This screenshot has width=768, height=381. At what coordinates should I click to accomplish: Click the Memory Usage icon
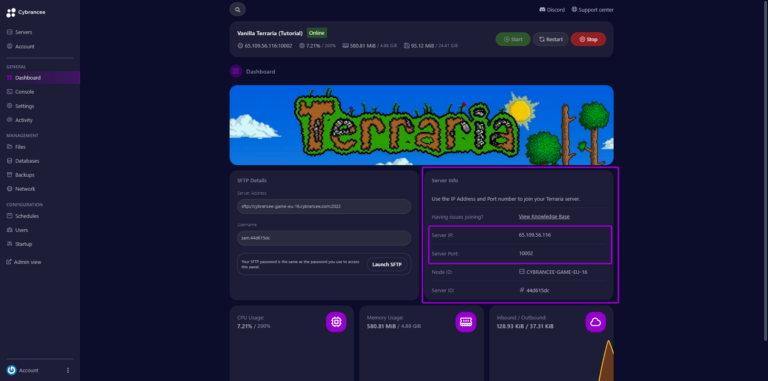pyautogui.click(x=466, y=322)
